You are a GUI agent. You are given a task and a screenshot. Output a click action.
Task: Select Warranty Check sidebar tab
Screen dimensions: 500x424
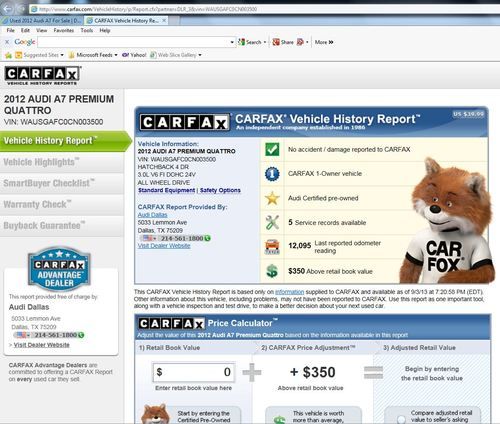pos(62,205)
